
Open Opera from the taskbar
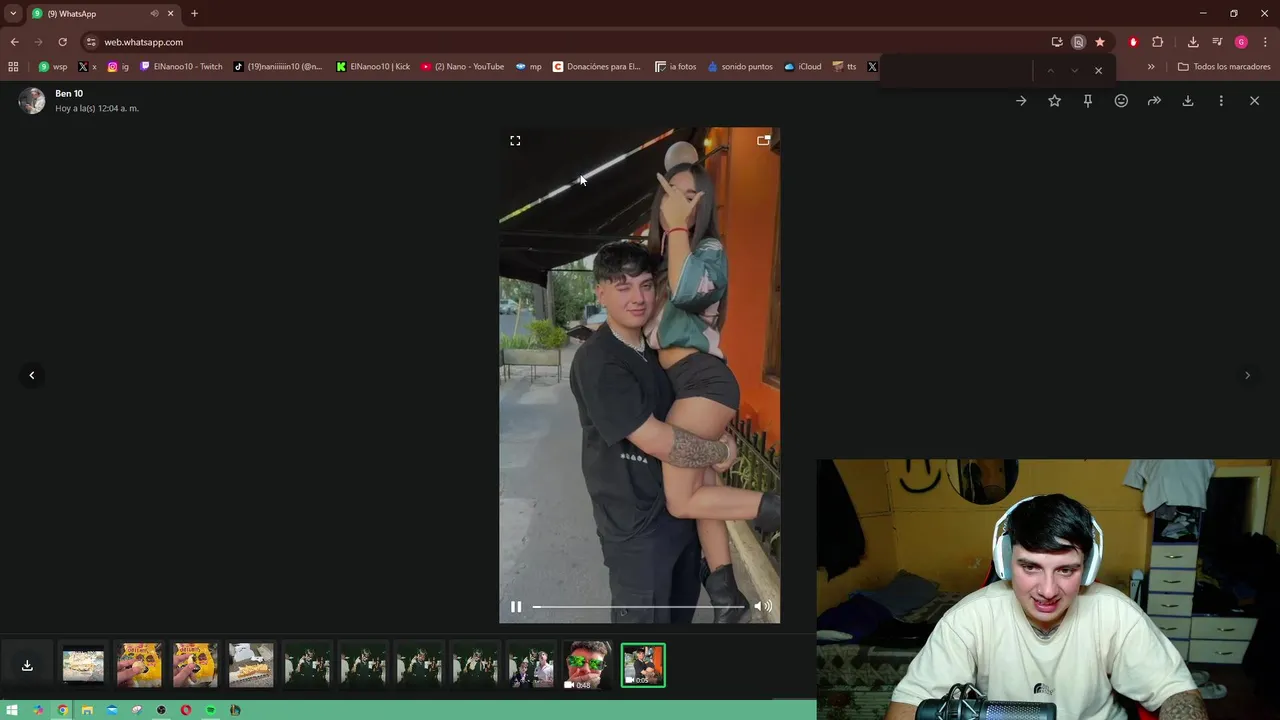pos(186,710)
